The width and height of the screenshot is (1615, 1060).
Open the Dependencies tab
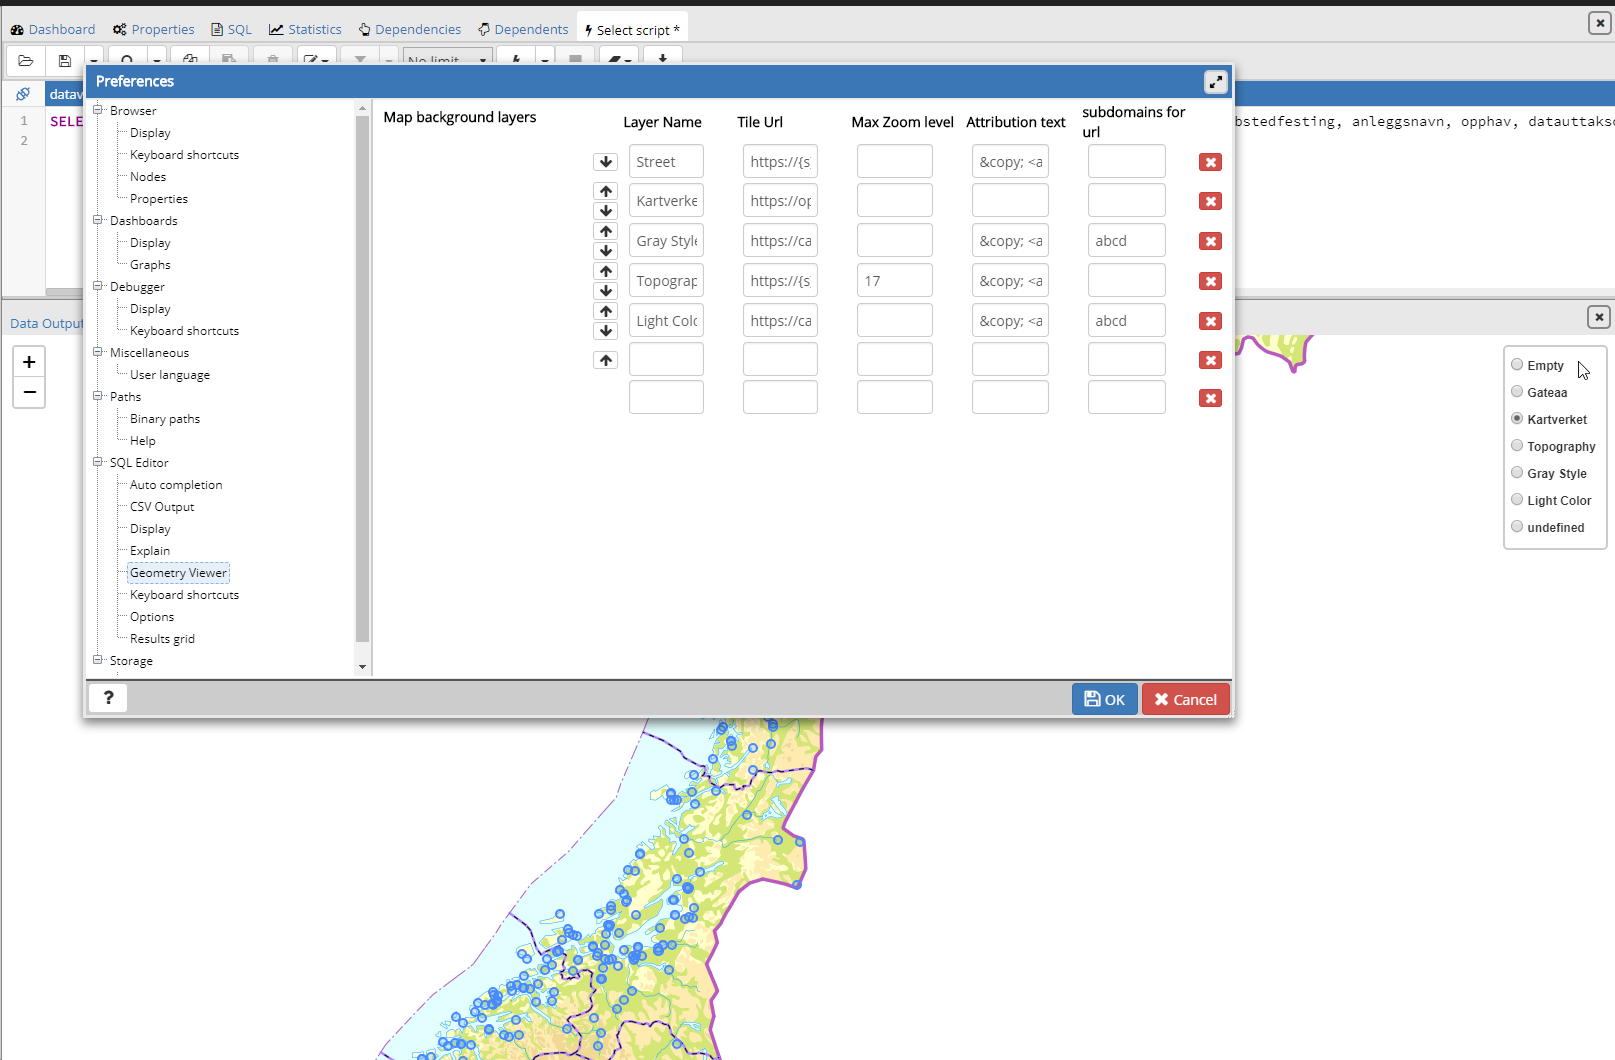410,30
